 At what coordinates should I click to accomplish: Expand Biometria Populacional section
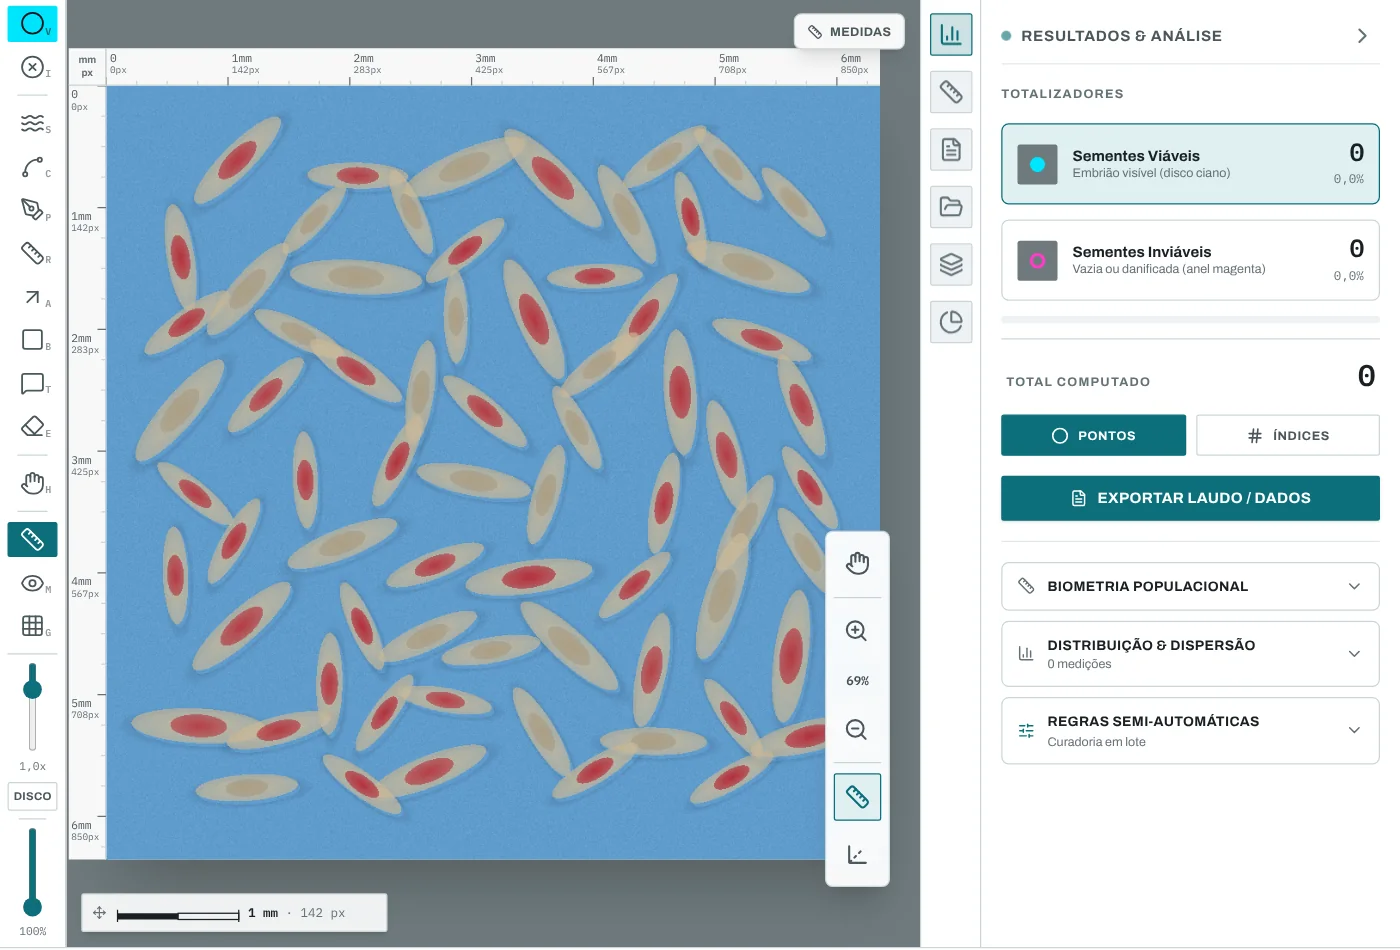pos(1190,586)
